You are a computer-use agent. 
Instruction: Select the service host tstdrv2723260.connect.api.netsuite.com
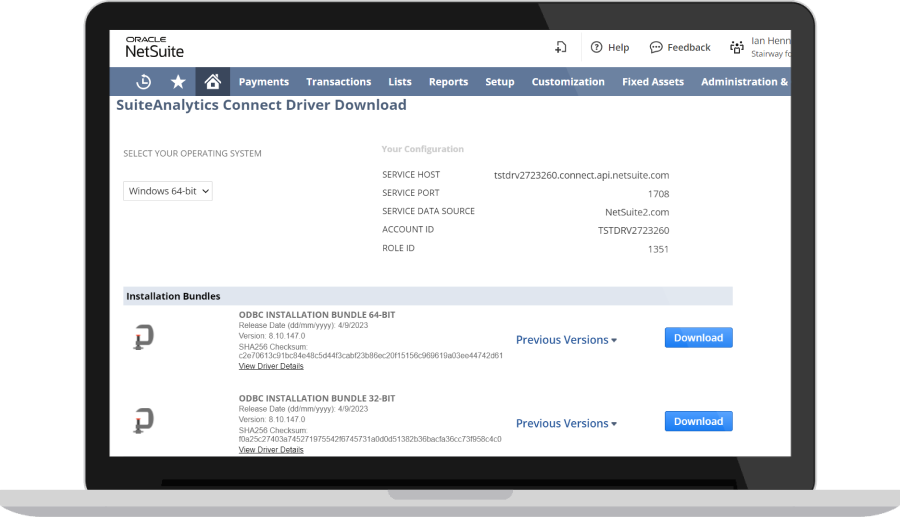coord(581,175)
